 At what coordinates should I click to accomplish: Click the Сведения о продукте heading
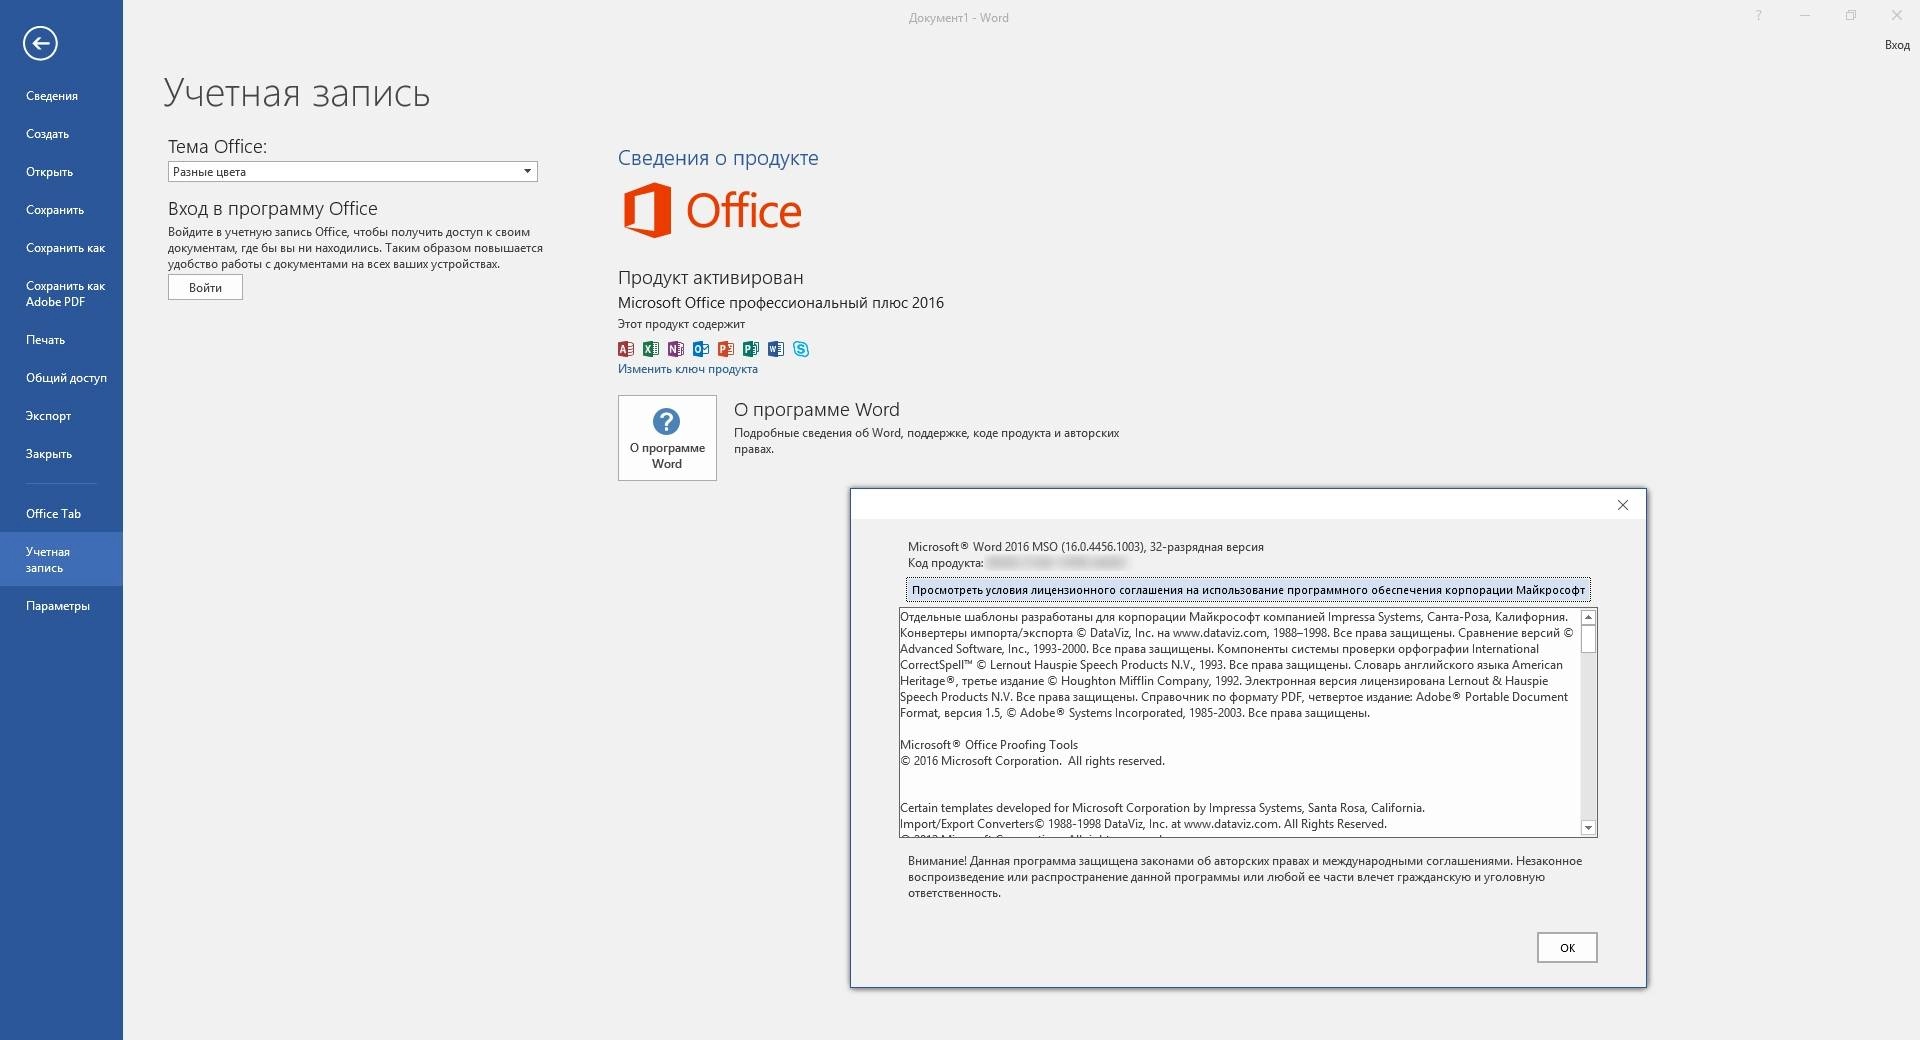(718, 158)
